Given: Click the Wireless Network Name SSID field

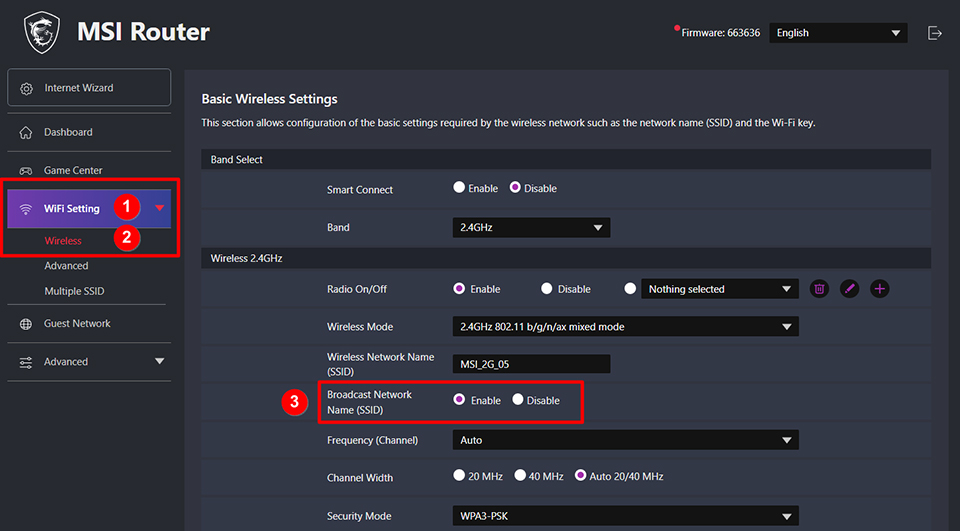Looking at the screenshot, I should click(531, 364).
